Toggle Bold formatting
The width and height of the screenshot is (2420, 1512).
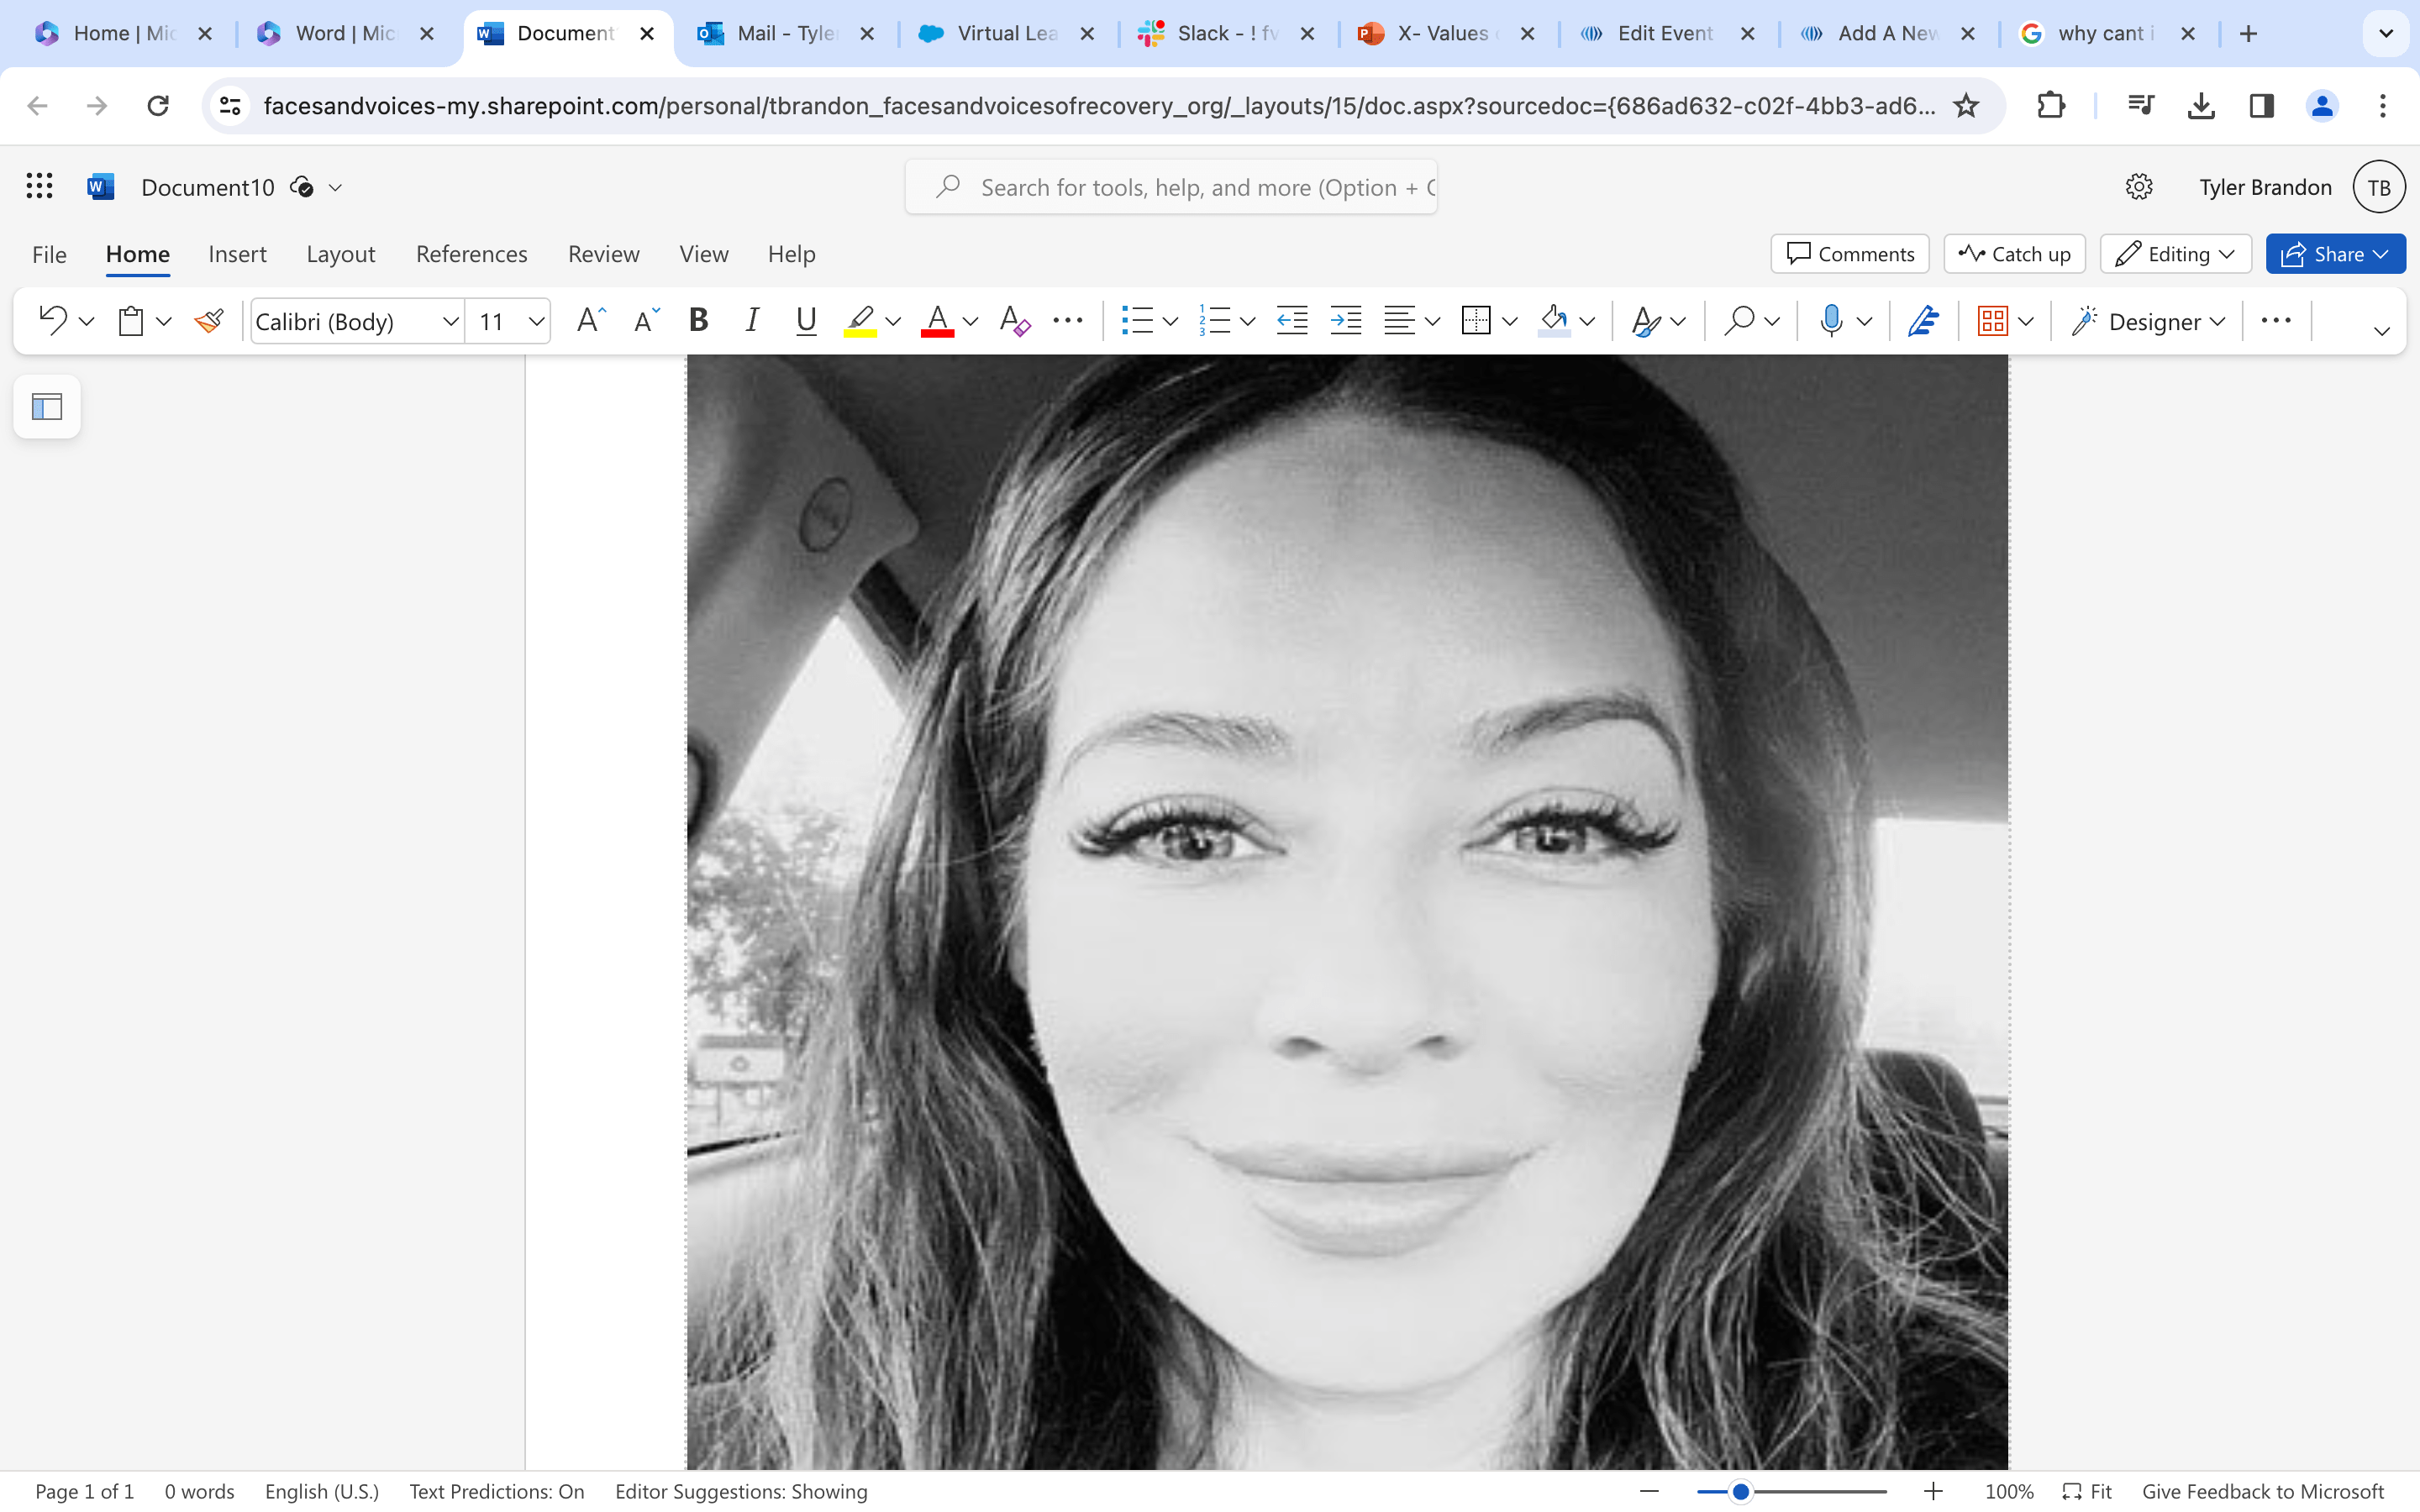click(x=698, y=321)
